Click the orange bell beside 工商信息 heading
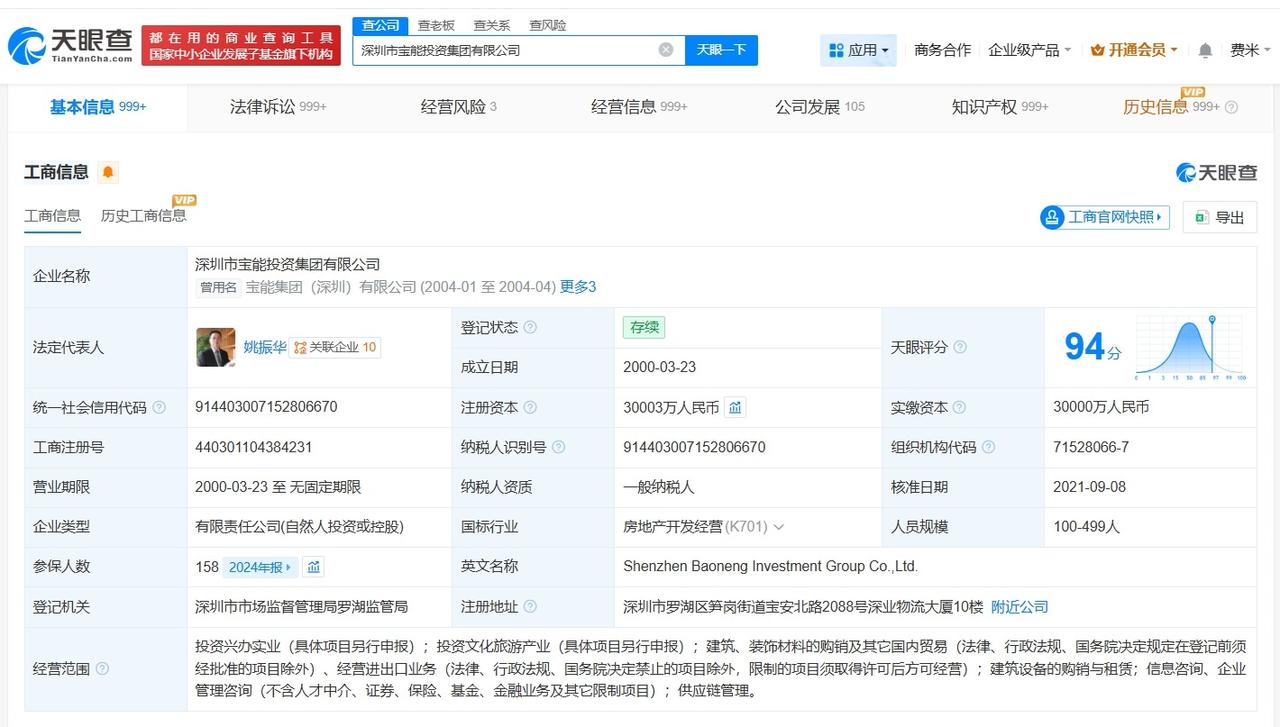This screenshot has height=727, width=1280. click(108, 172)
